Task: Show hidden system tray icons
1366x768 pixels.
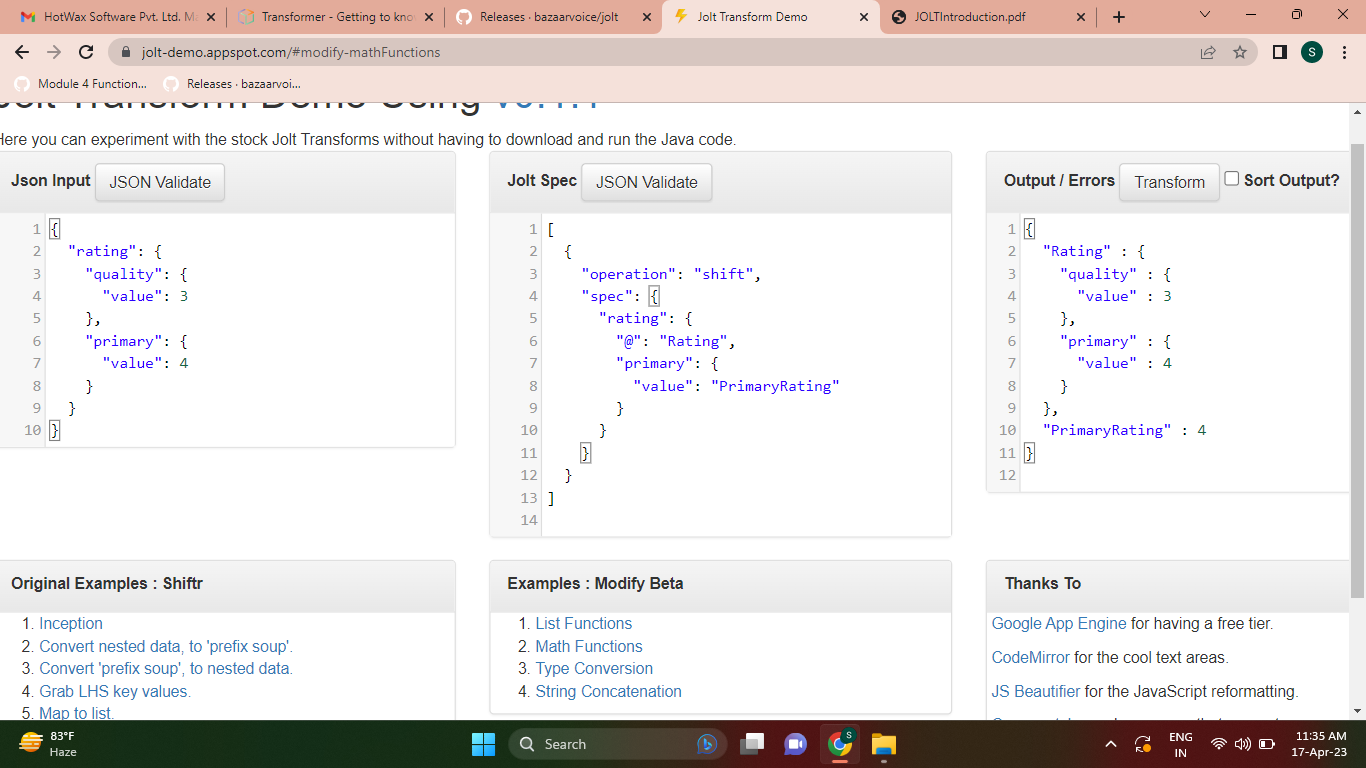Action: point(1110,744)
